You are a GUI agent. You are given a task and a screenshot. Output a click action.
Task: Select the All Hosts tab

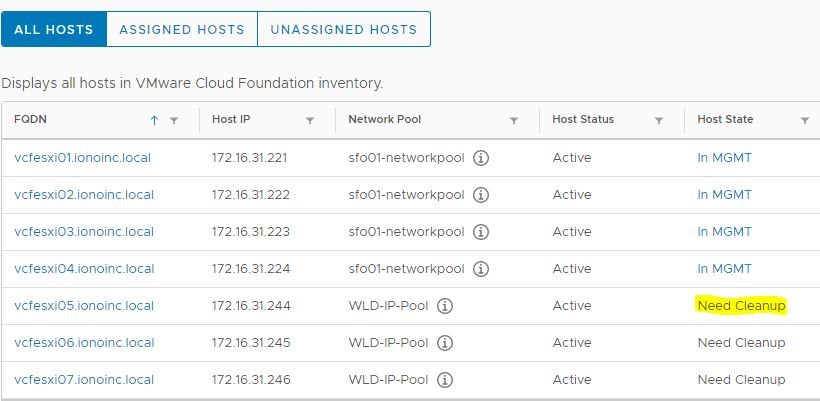tap(54, 29)
